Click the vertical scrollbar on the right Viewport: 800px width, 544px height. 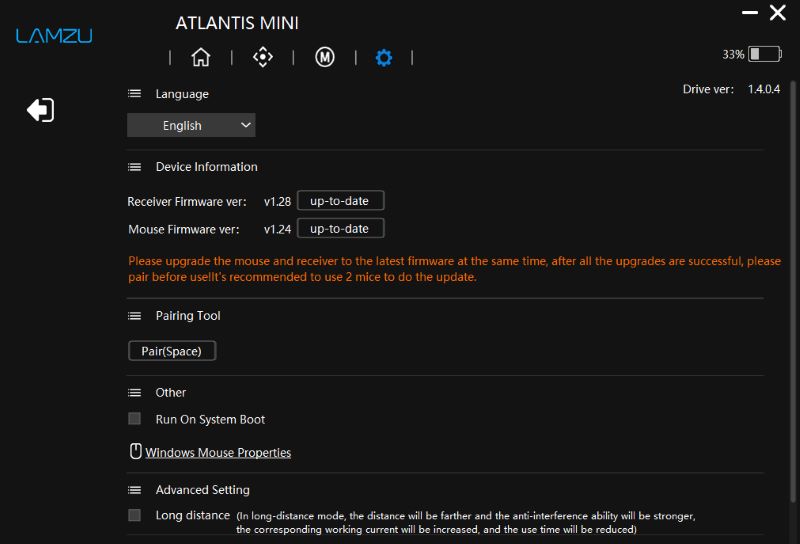793,291
